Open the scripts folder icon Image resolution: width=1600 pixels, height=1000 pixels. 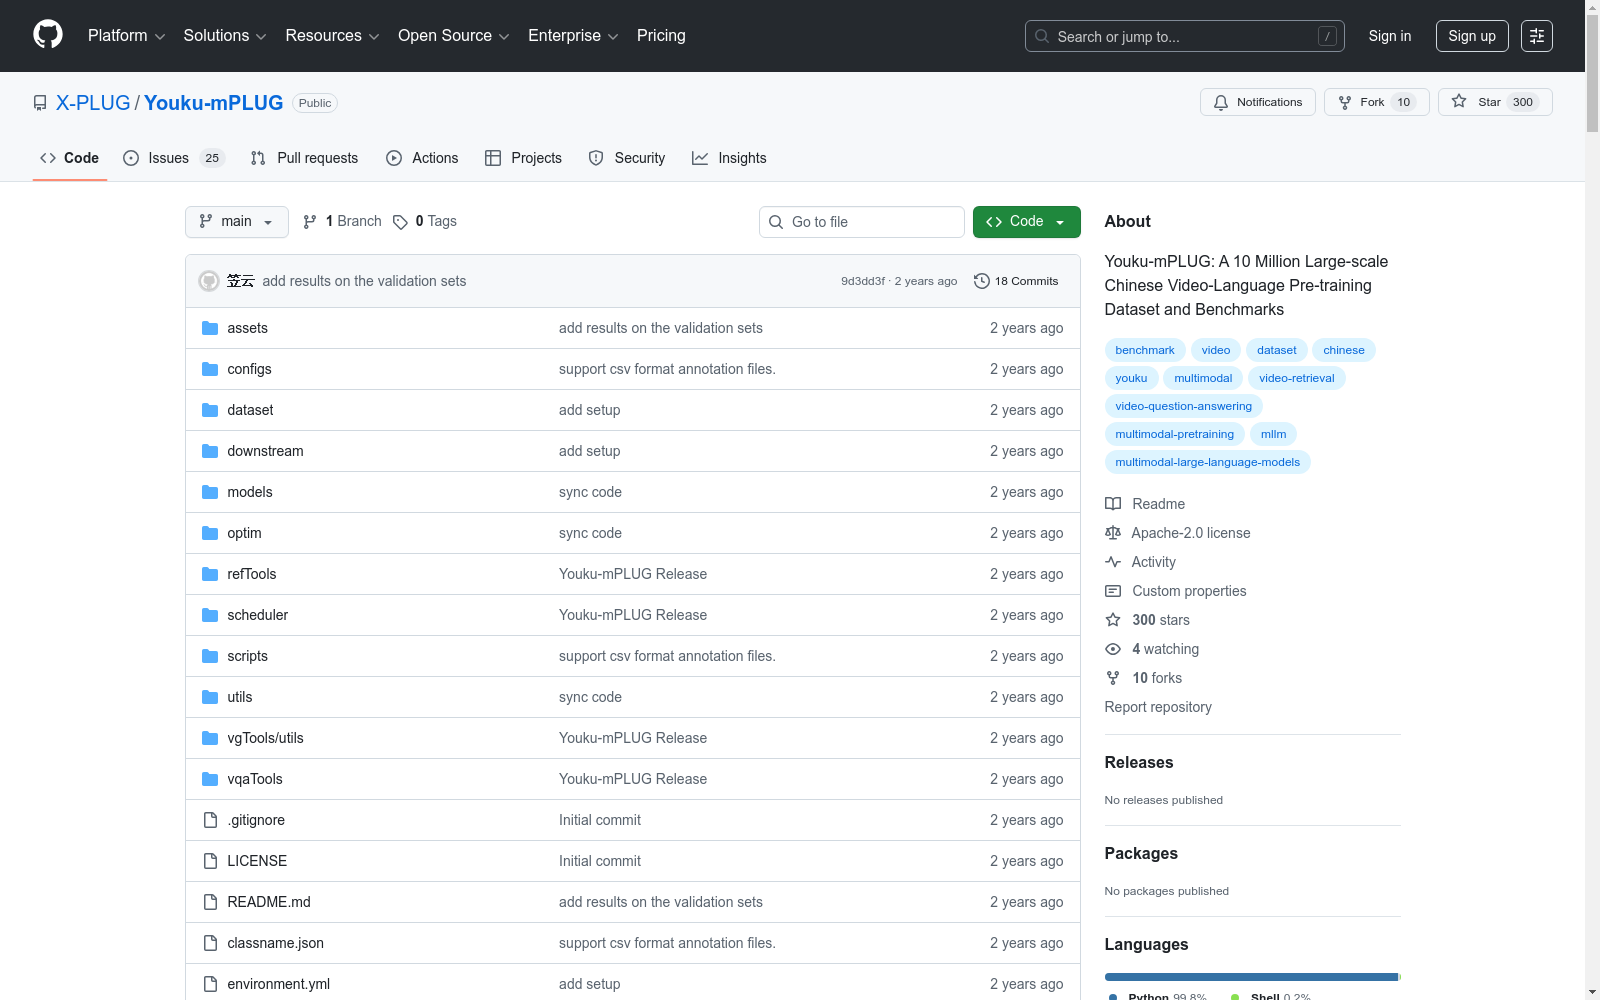coord(210,656)
